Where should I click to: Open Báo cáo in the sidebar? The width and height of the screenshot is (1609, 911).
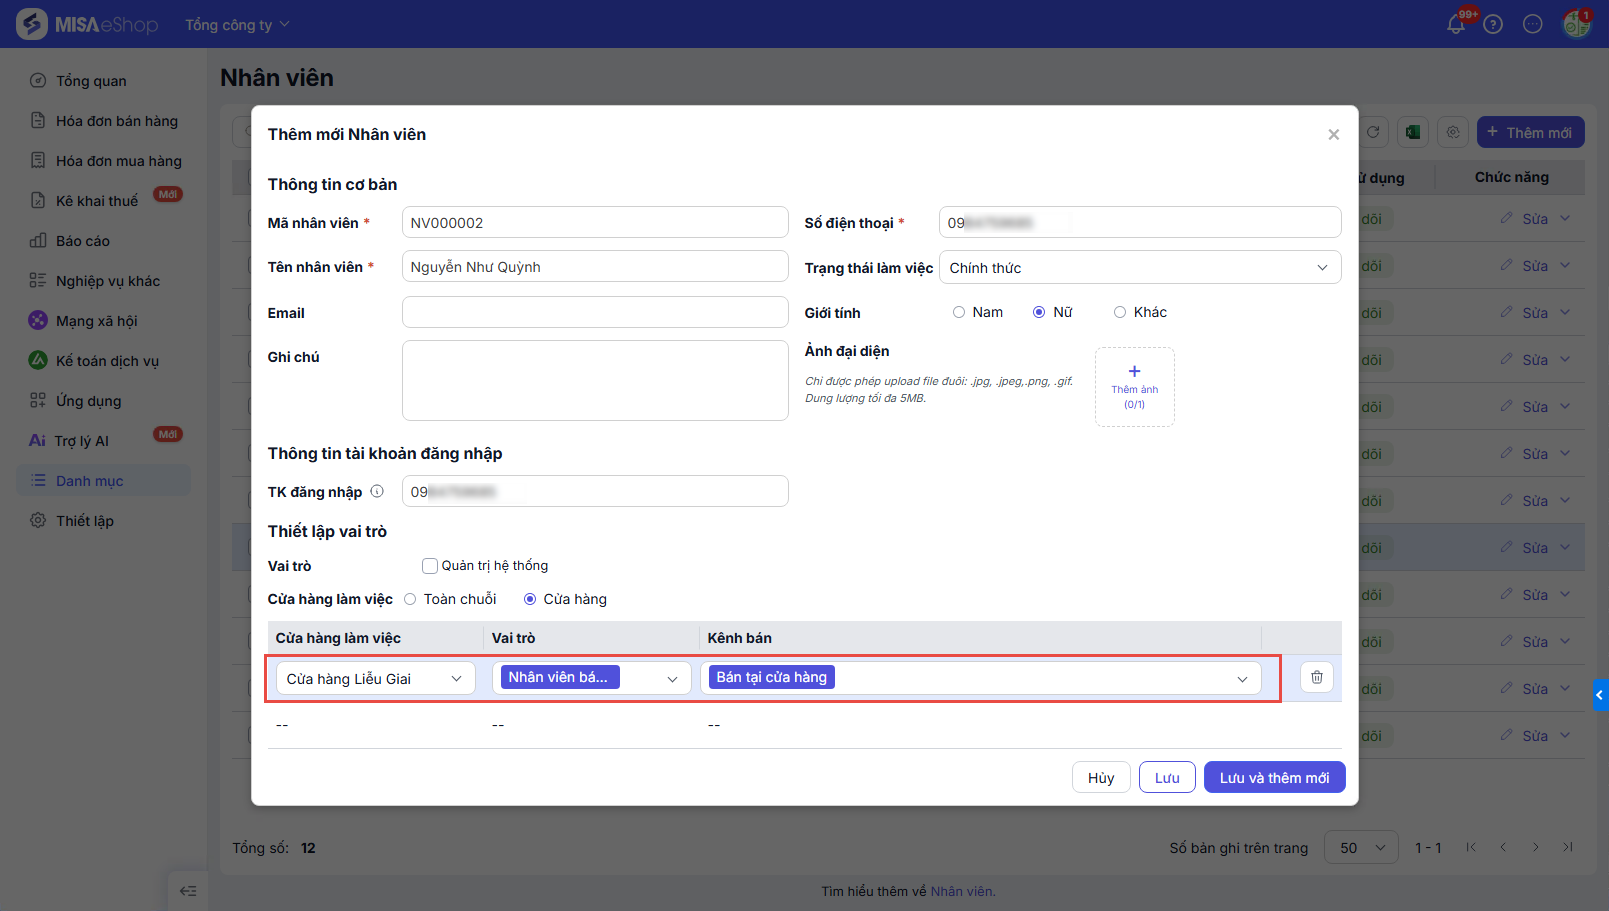pos(83,241)
